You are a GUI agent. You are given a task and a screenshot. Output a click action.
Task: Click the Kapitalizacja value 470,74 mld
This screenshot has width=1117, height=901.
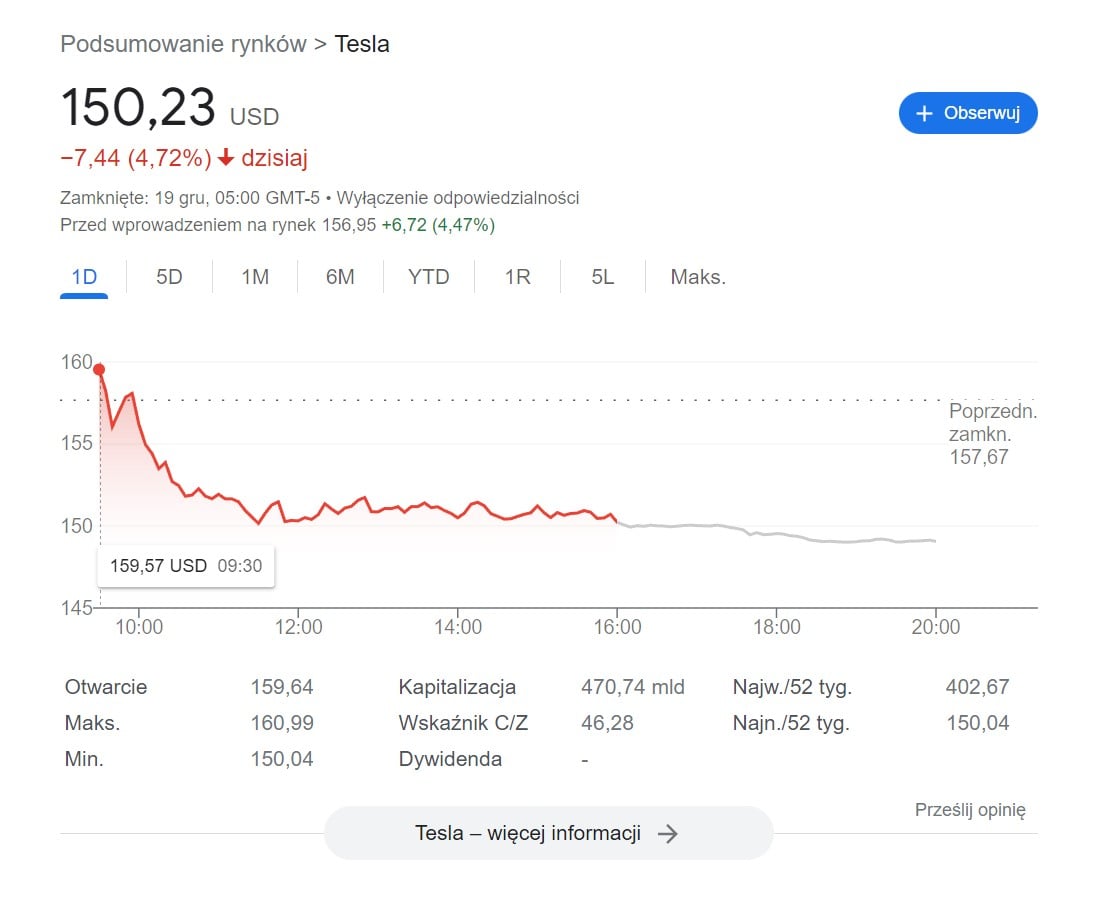tap(632, 687)
